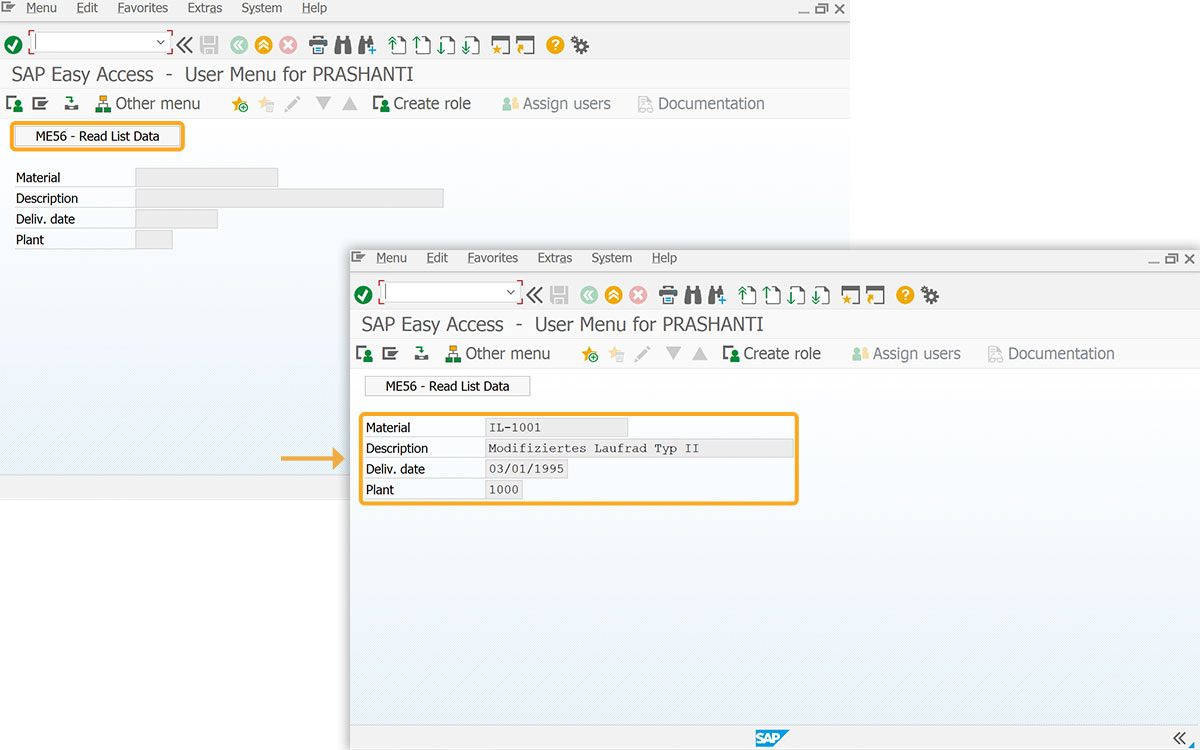Image resolution: width=1200 pixels, height=750 pixels.
Task: Click ME56 - Read List Data in front window
Action: click(447, 386)
